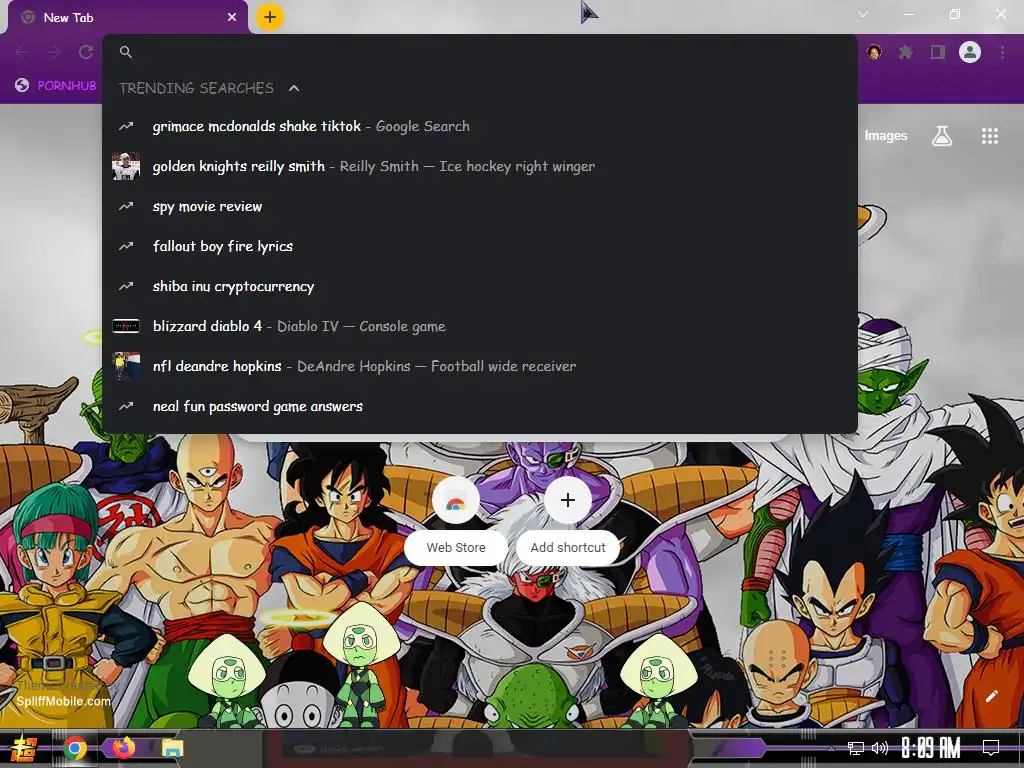
Task: Click the volume speaker icon in tray
Action: [880, 748]
